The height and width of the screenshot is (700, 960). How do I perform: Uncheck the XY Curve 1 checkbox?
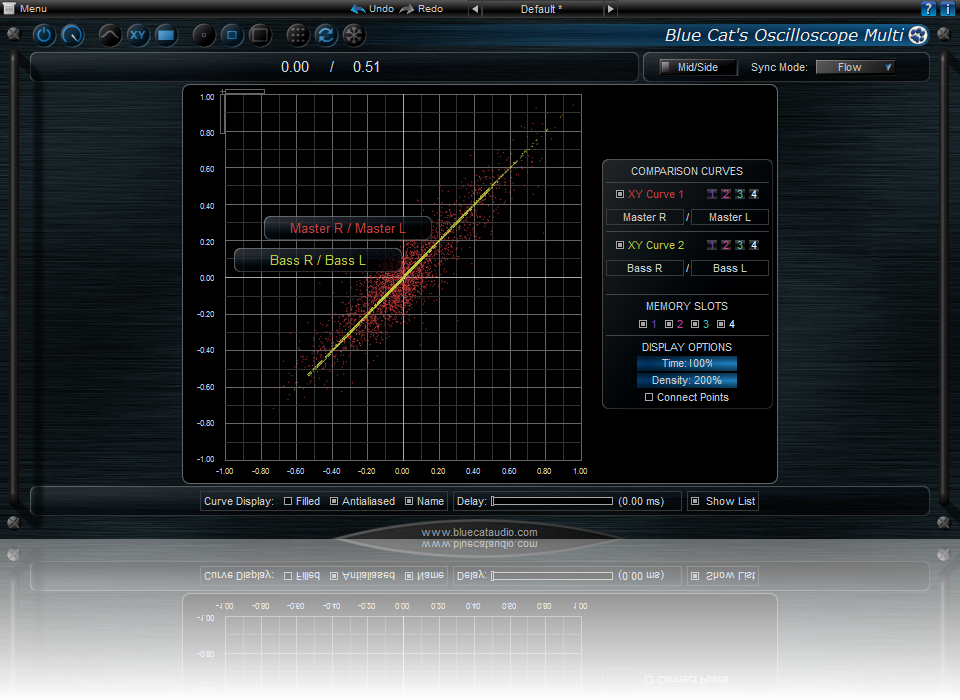pos(620,194)
